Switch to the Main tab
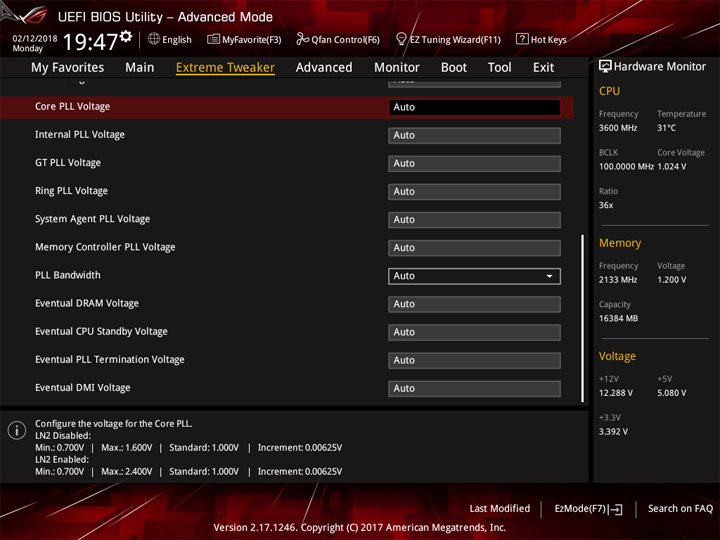 [140, 68]
